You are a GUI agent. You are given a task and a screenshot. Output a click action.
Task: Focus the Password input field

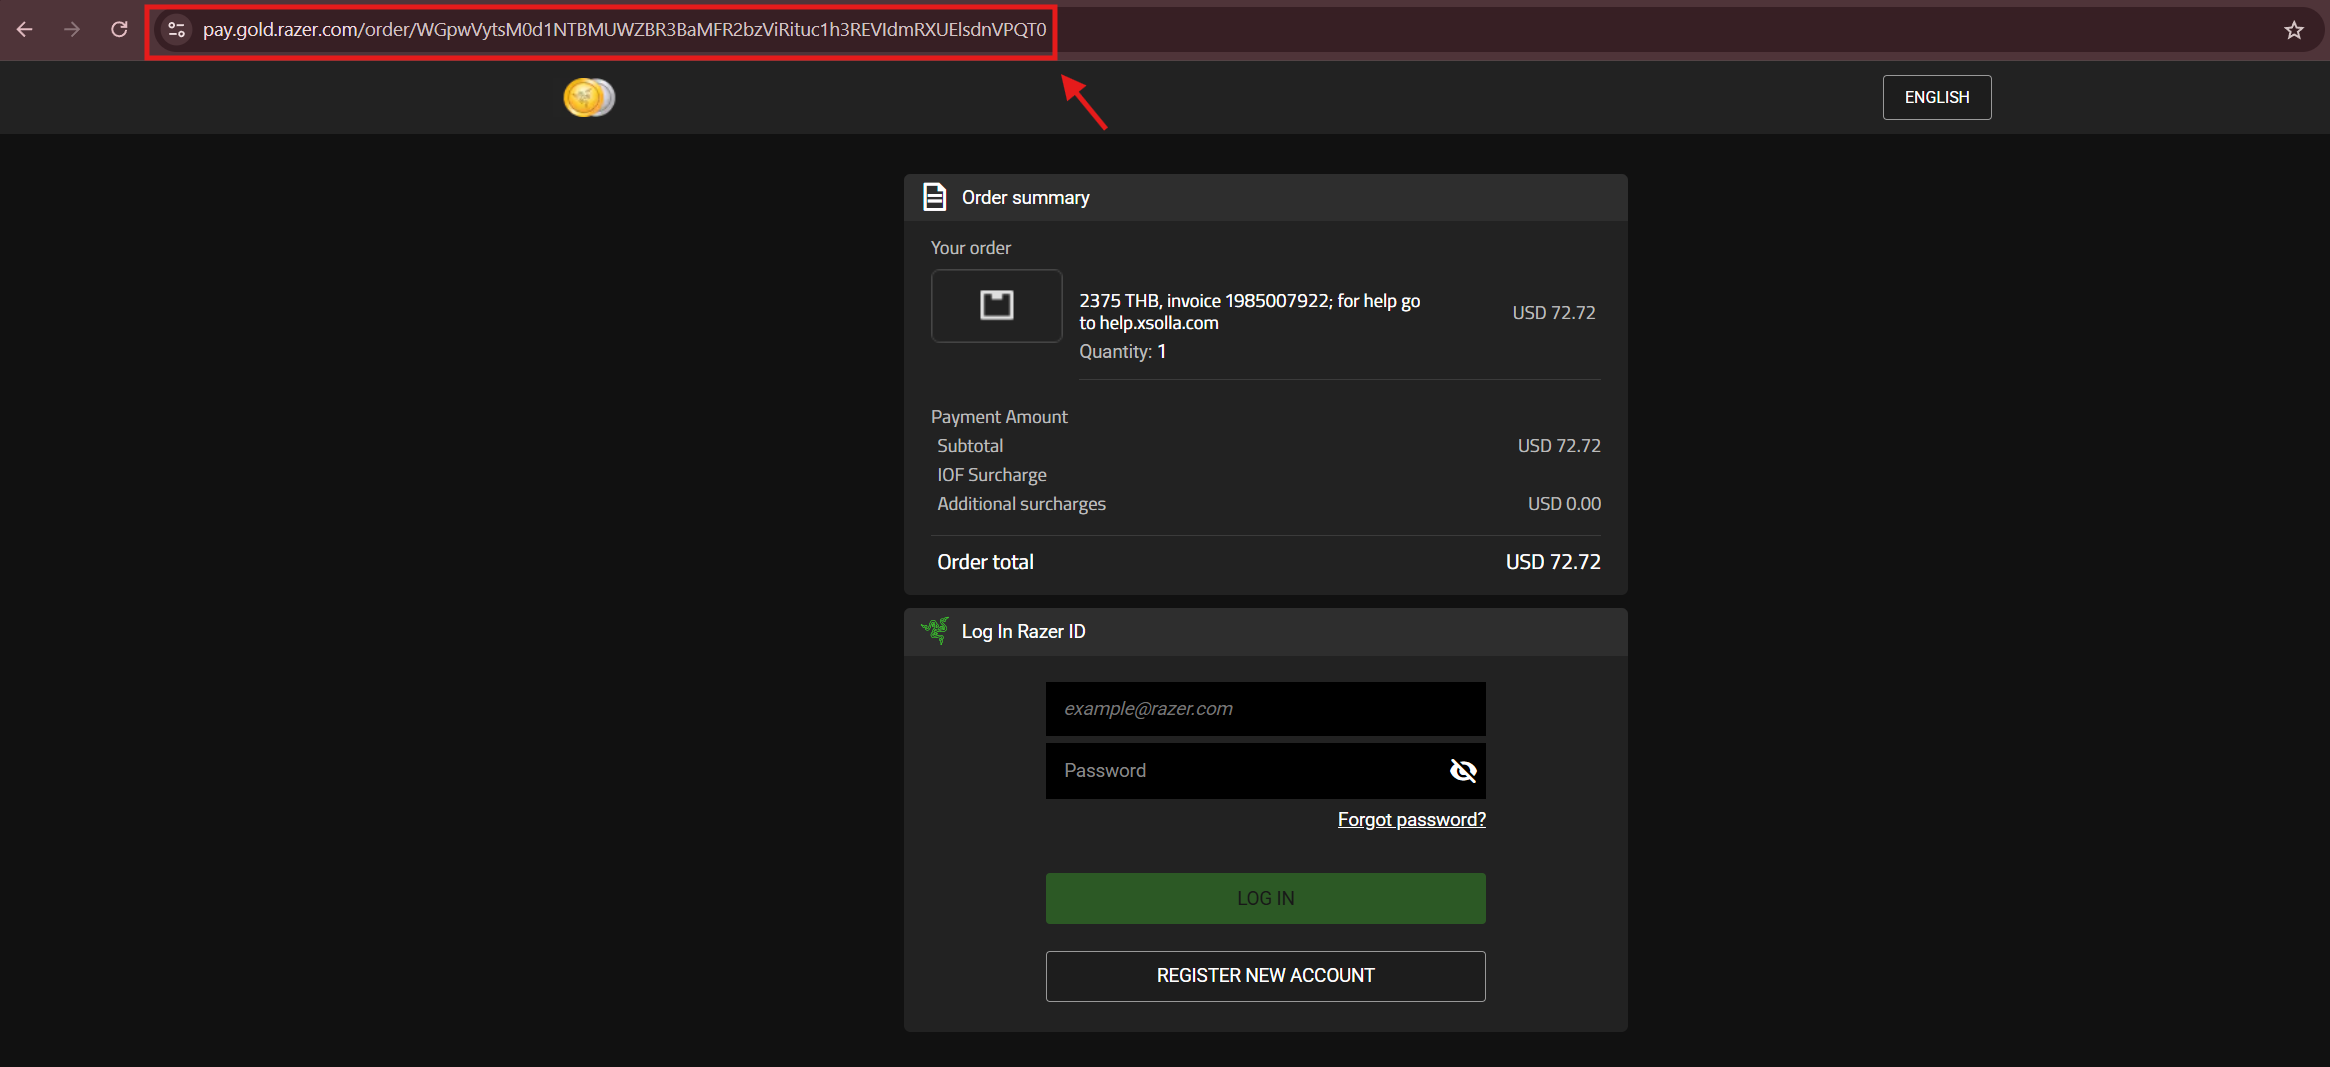(x=1266, y=771)
